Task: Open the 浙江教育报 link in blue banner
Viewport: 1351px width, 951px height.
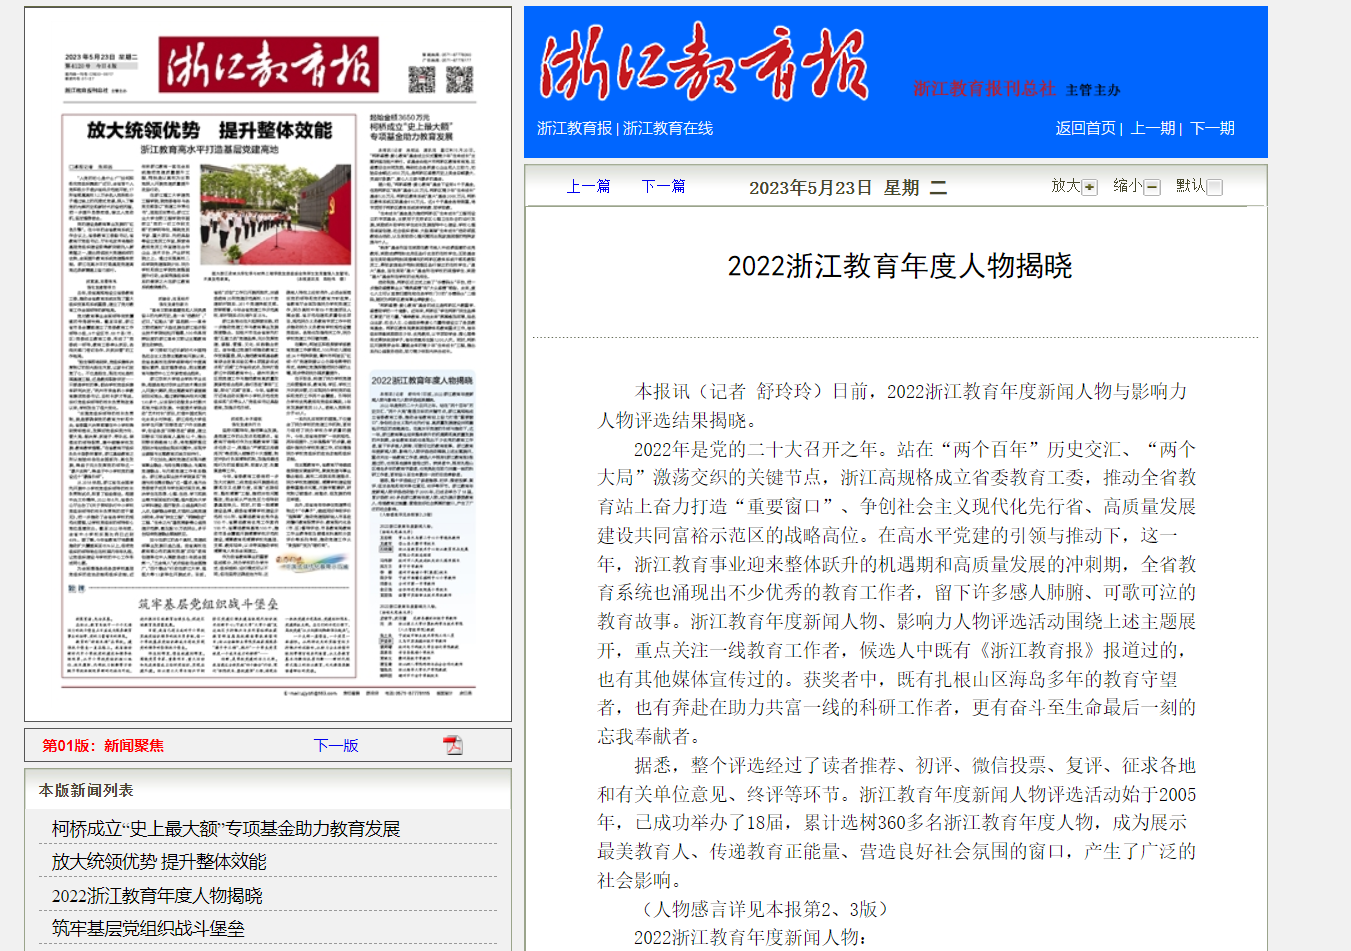Action: (574, 128)
